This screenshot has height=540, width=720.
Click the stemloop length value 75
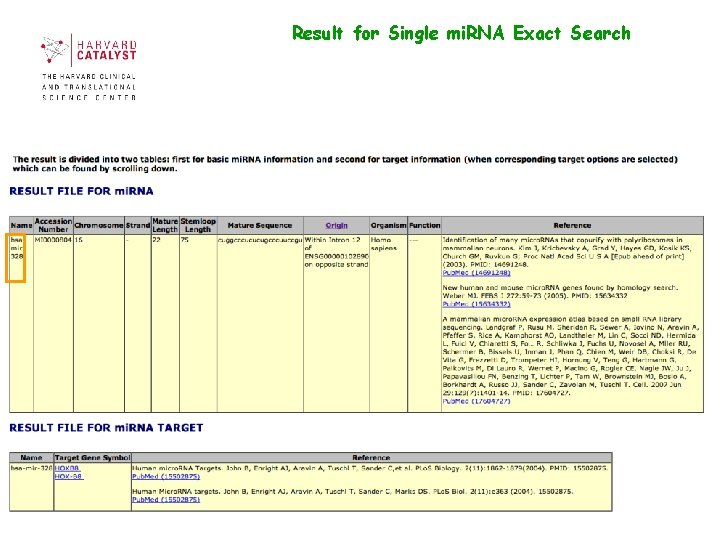click(x=185, y=240)
